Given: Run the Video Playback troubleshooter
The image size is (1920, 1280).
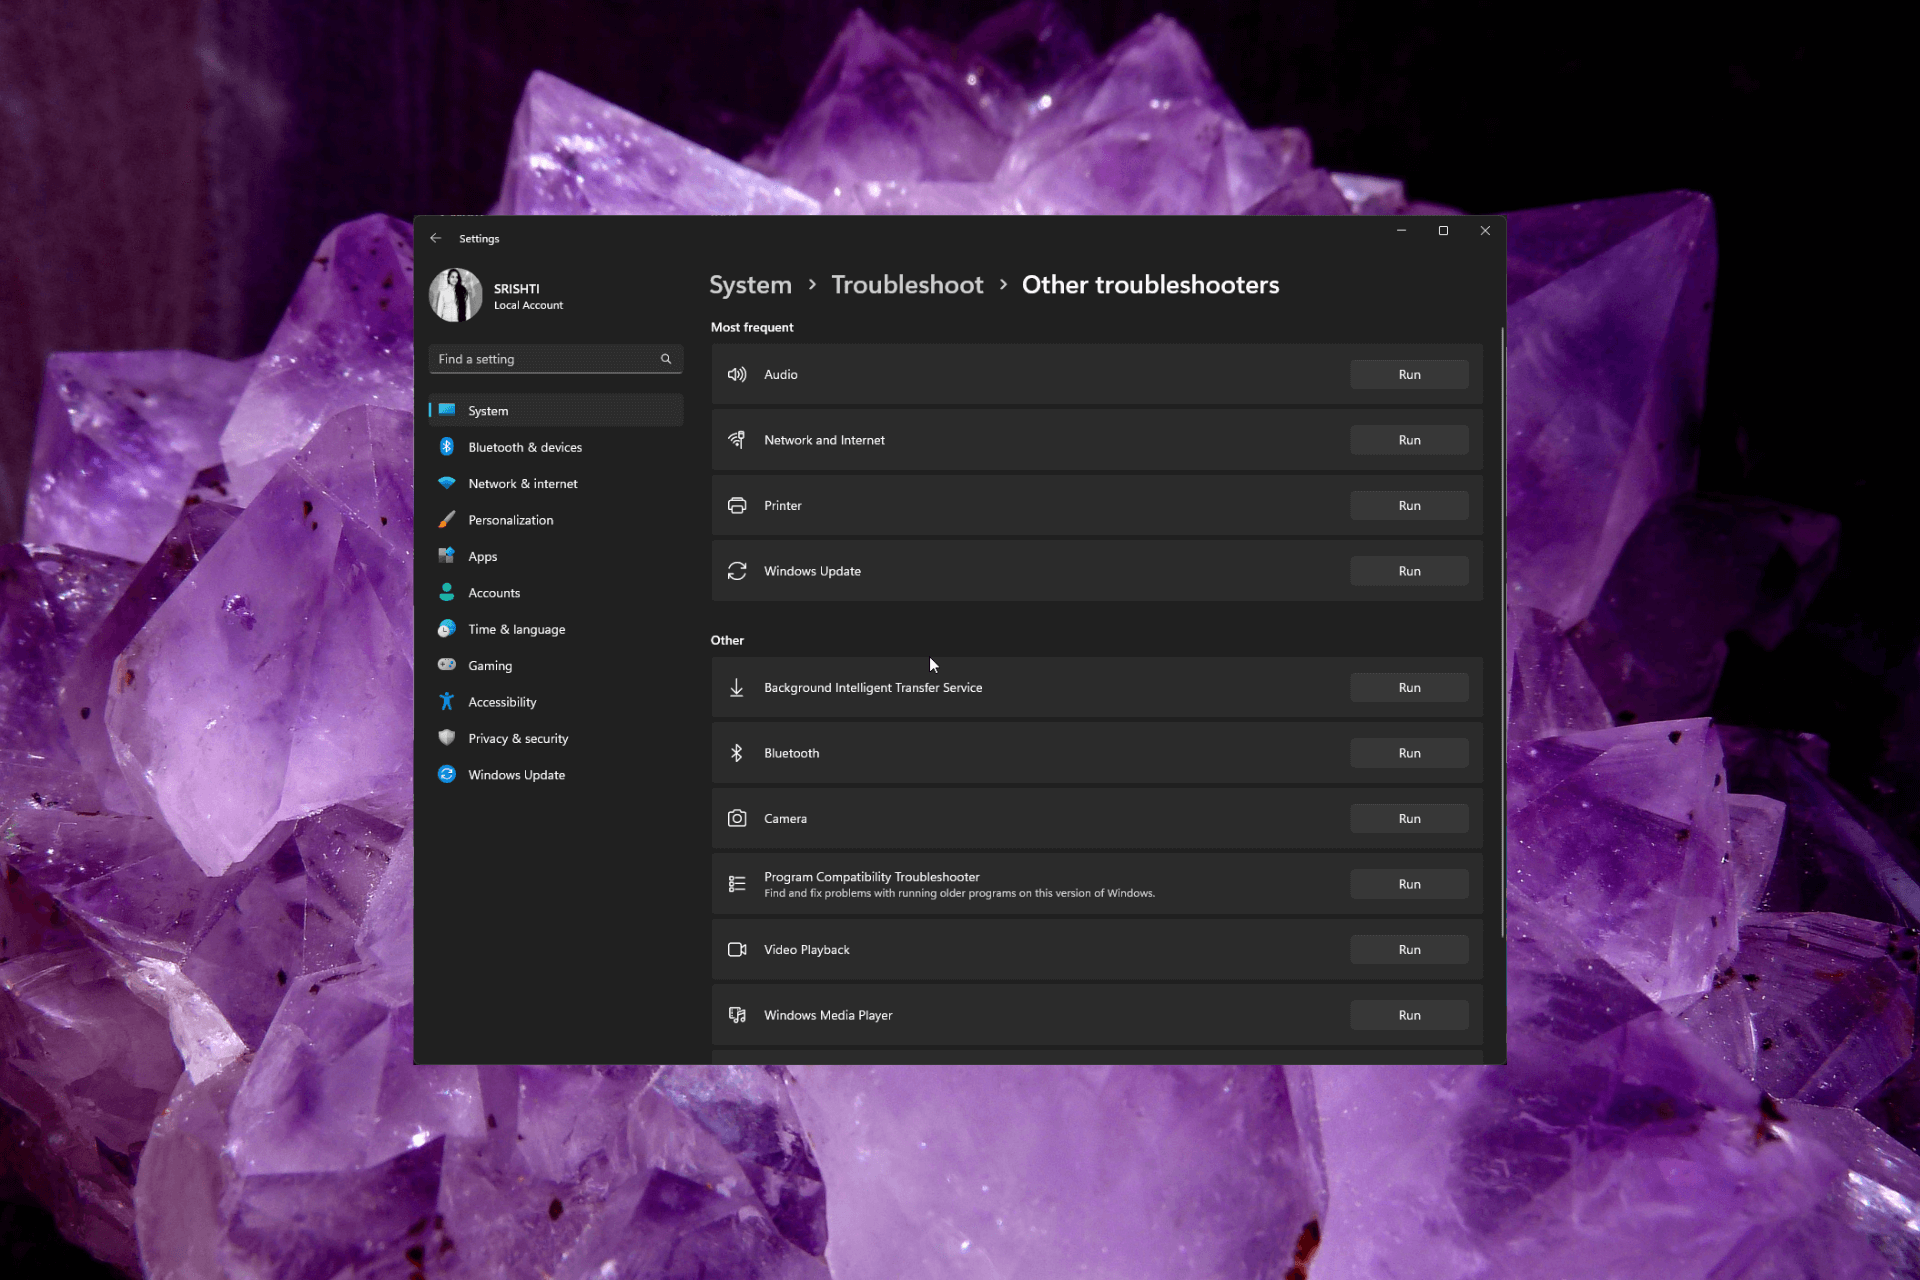Looking at the screenshot, I should pos(1409,949).
